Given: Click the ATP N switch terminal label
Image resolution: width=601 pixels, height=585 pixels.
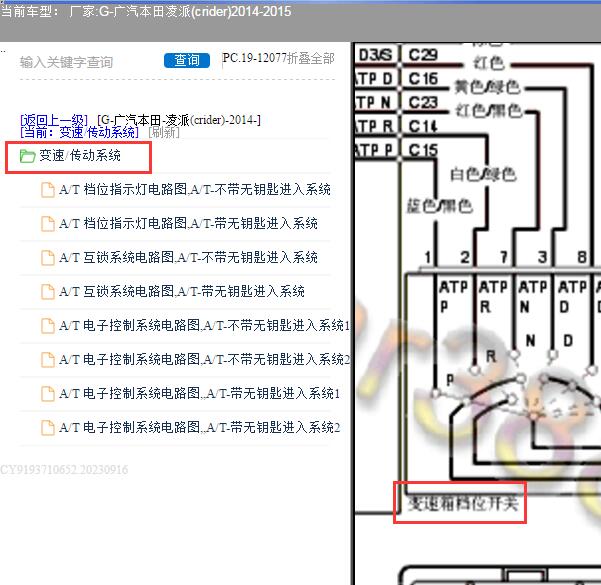Looking at the screenshot, I should coord(533,296).
